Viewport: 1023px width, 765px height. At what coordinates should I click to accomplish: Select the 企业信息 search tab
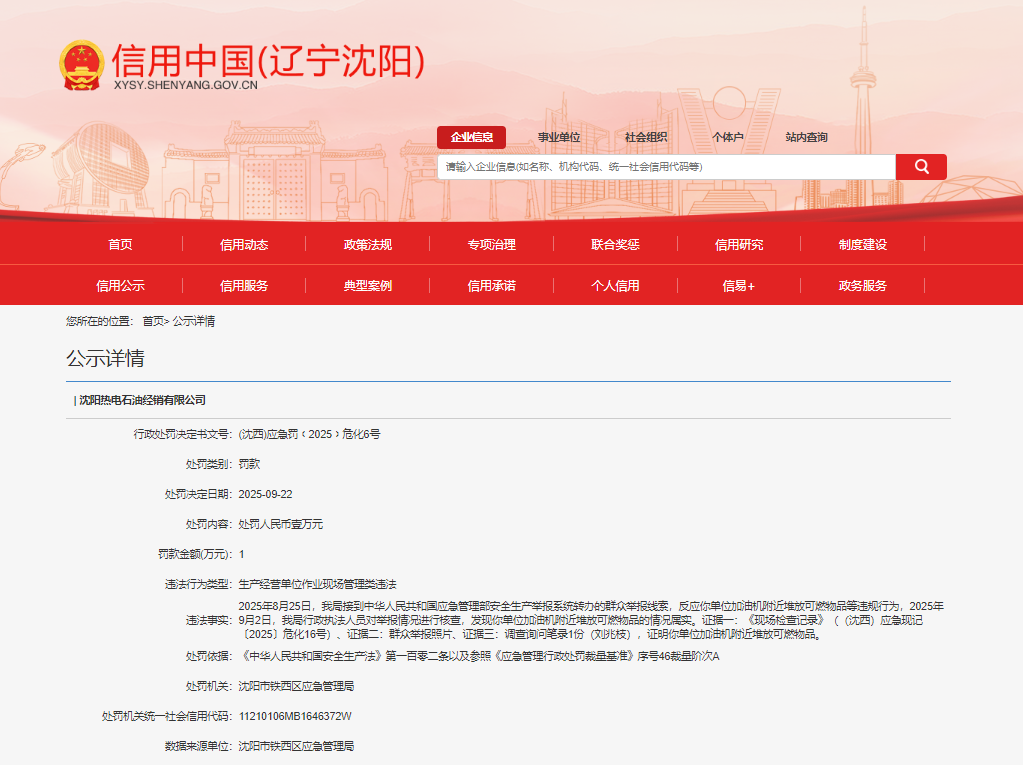click(x=471, y=138)
